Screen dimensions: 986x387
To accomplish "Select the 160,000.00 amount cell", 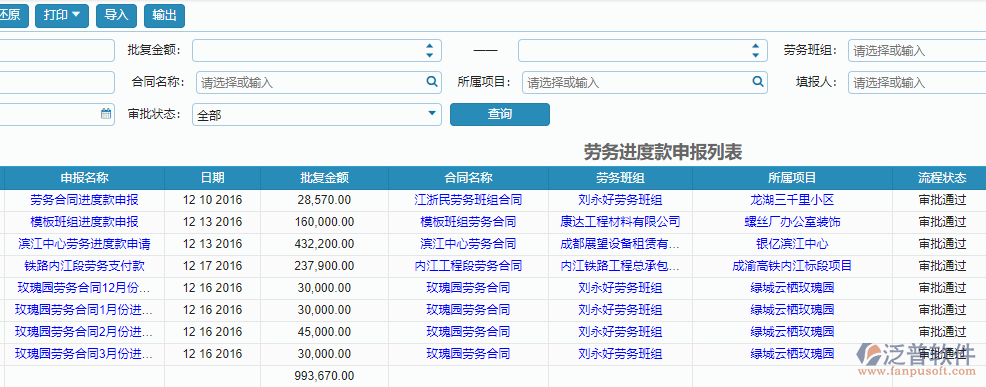I will pos(324,222).
